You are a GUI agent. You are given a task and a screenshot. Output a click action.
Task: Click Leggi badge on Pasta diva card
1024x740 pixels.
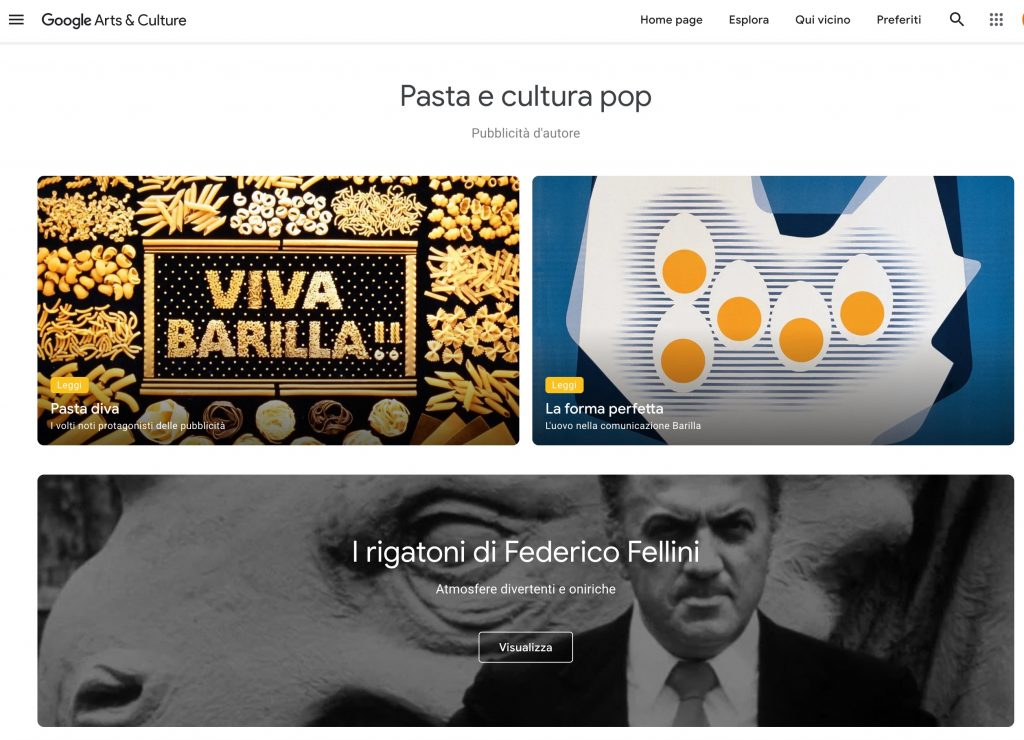click(69, 385)
